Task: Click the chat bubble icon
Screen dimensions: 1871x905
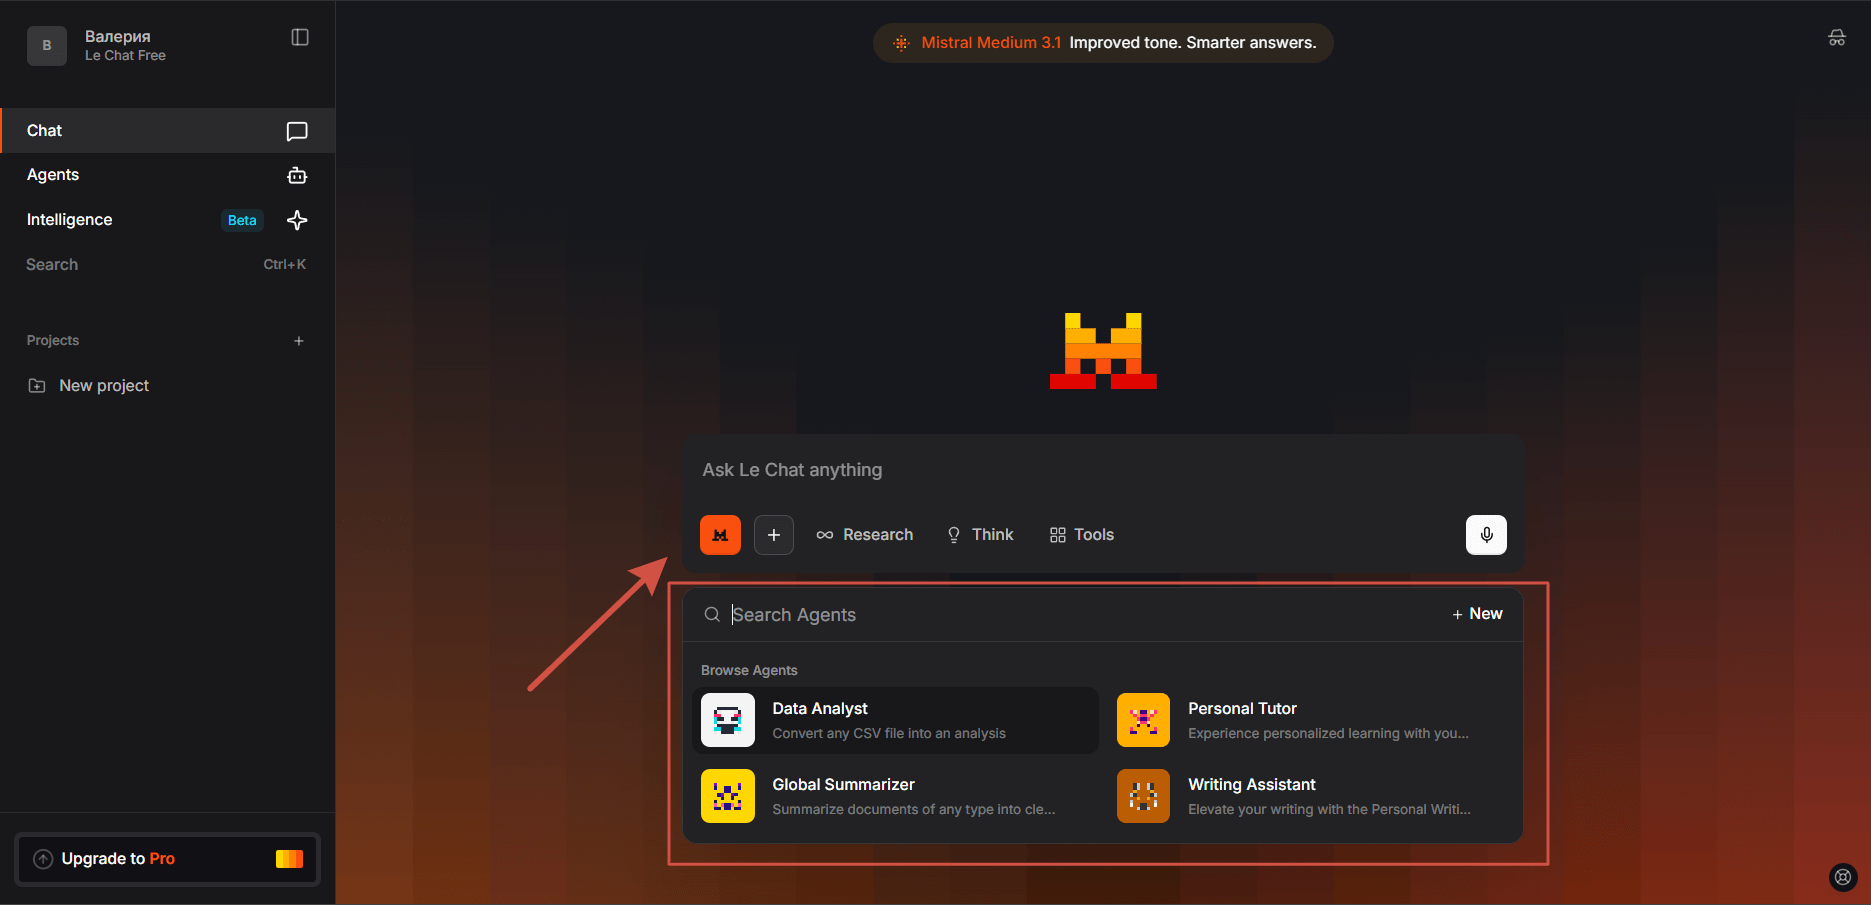Action: 297,131
